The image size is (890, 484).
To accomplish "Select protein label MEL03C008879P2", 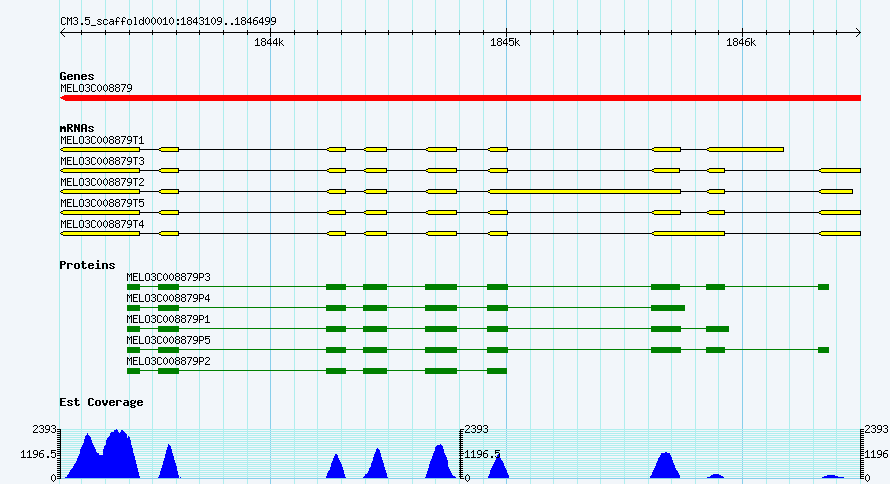I will pyautogui.click(x=168, y=361).
